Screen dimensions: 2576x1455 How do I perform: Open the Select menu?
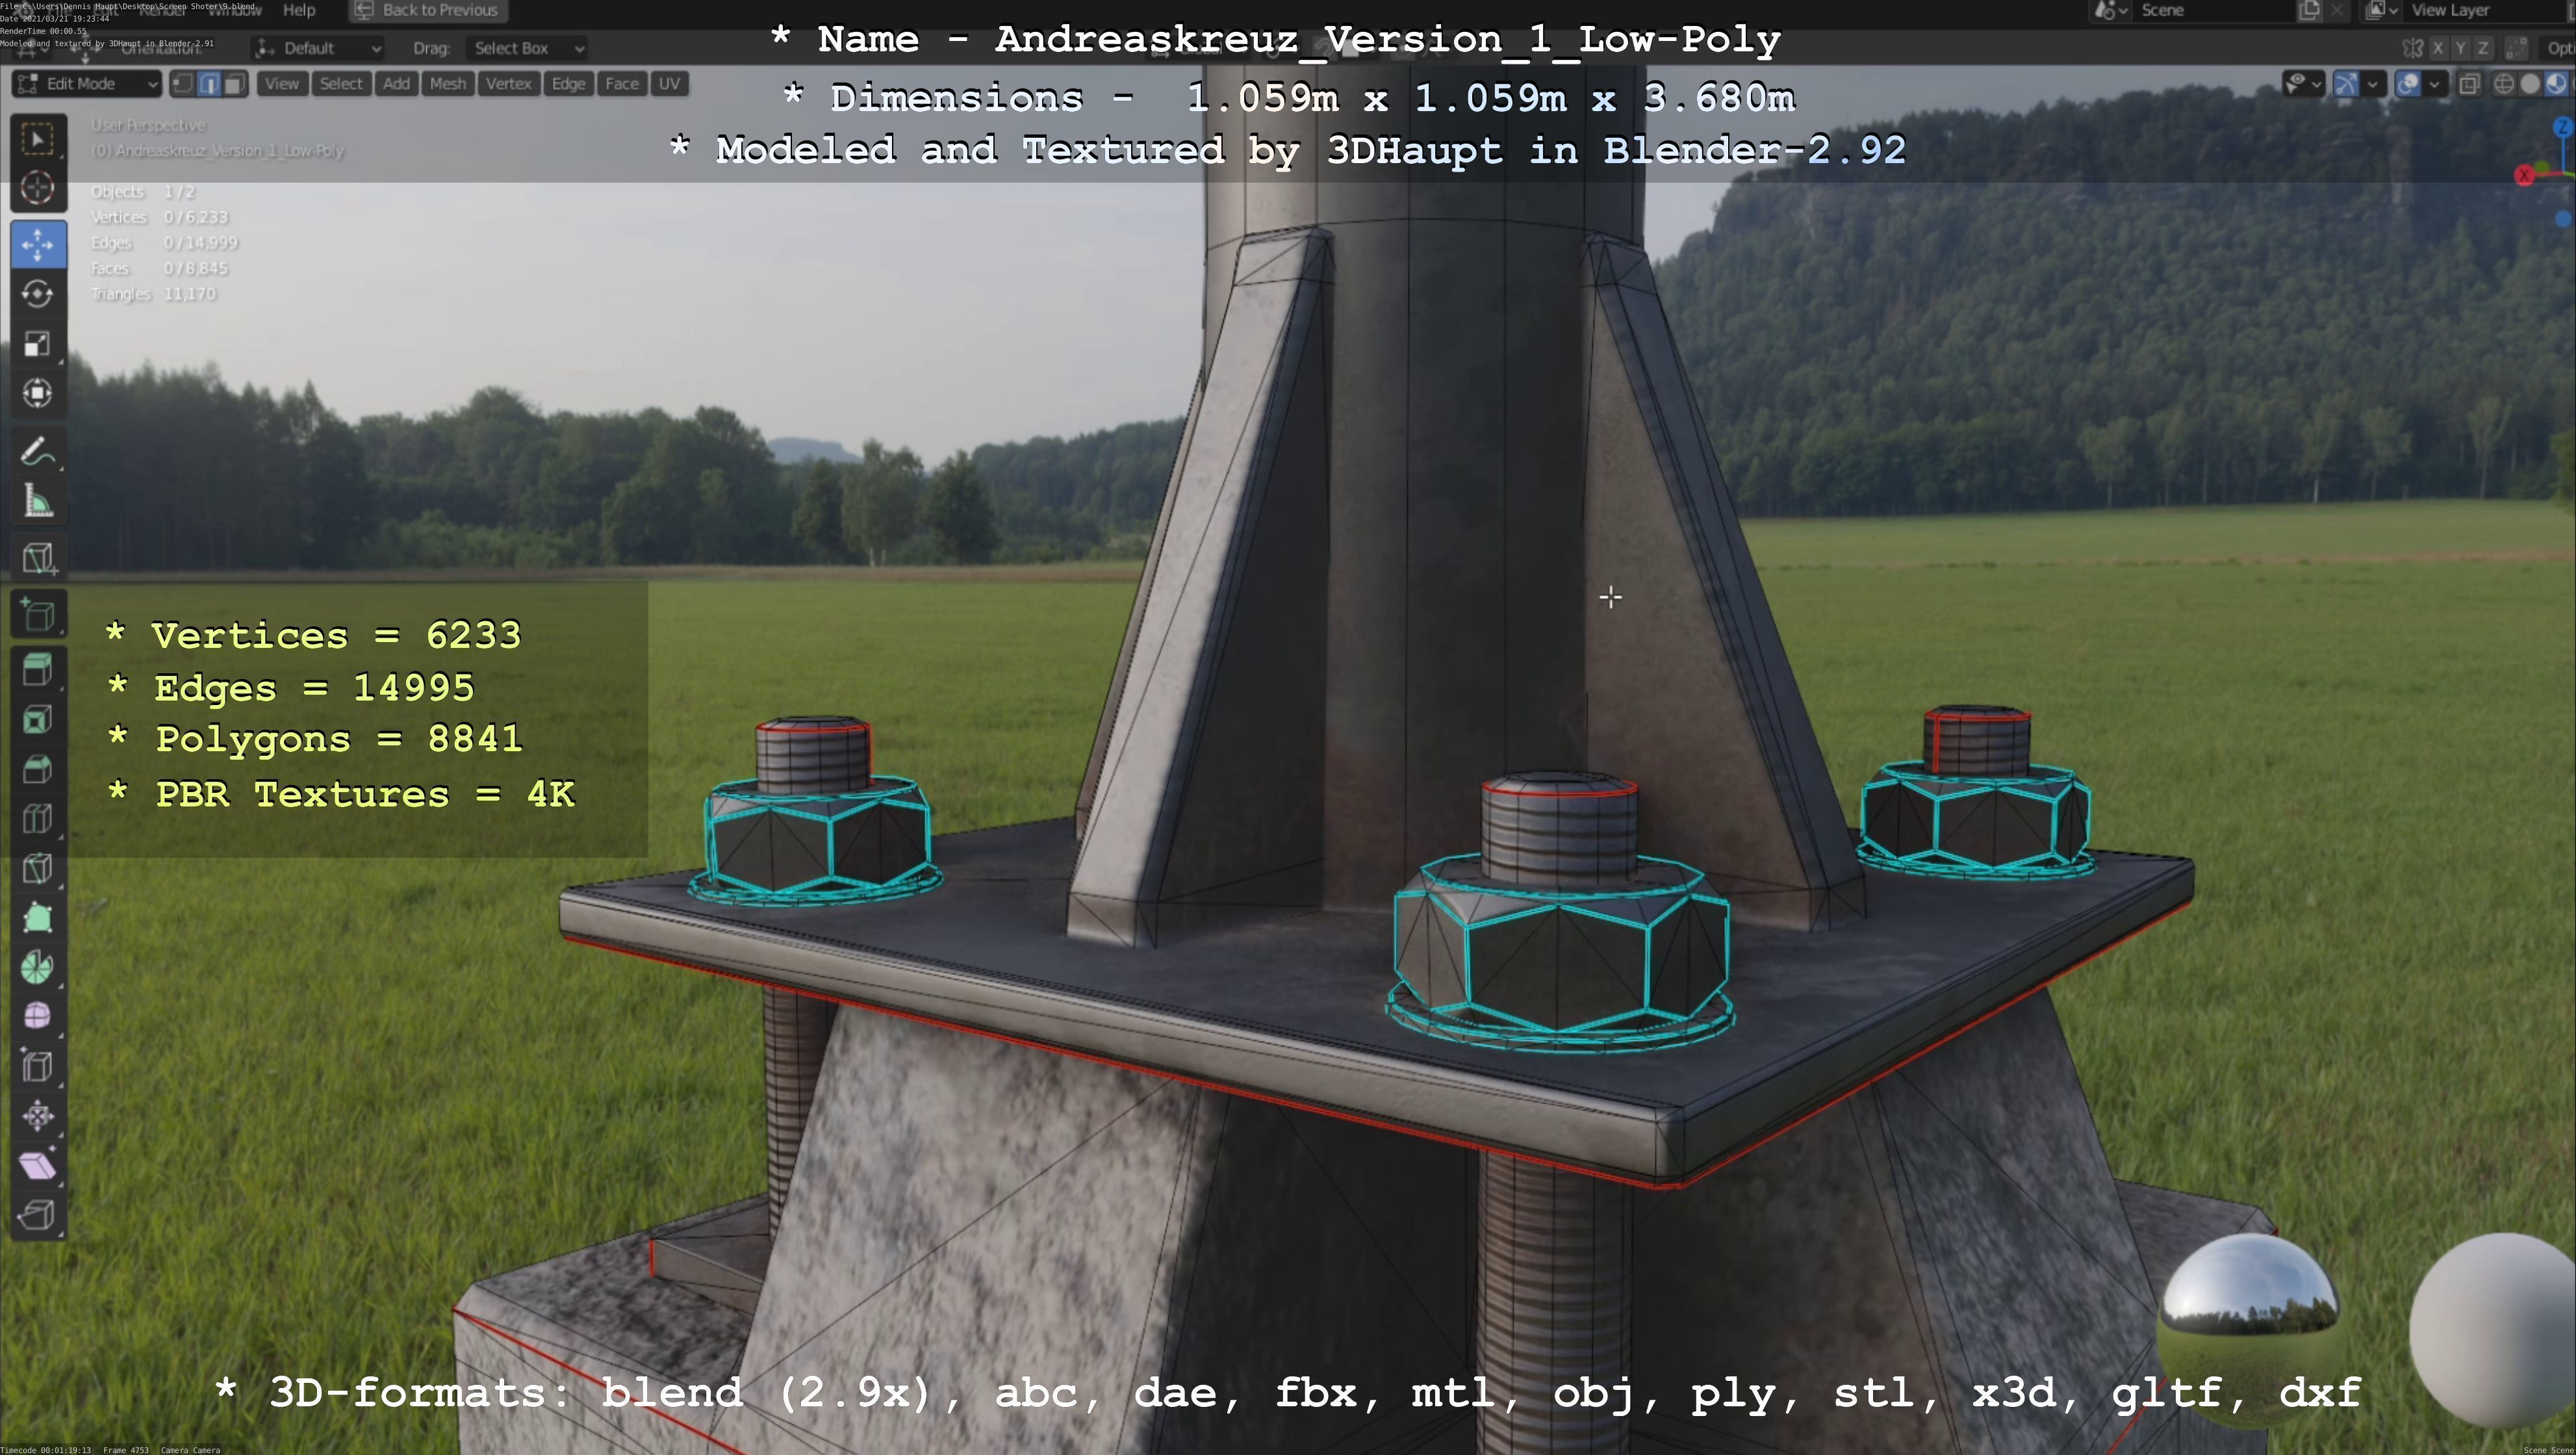(x=341, y=84)
